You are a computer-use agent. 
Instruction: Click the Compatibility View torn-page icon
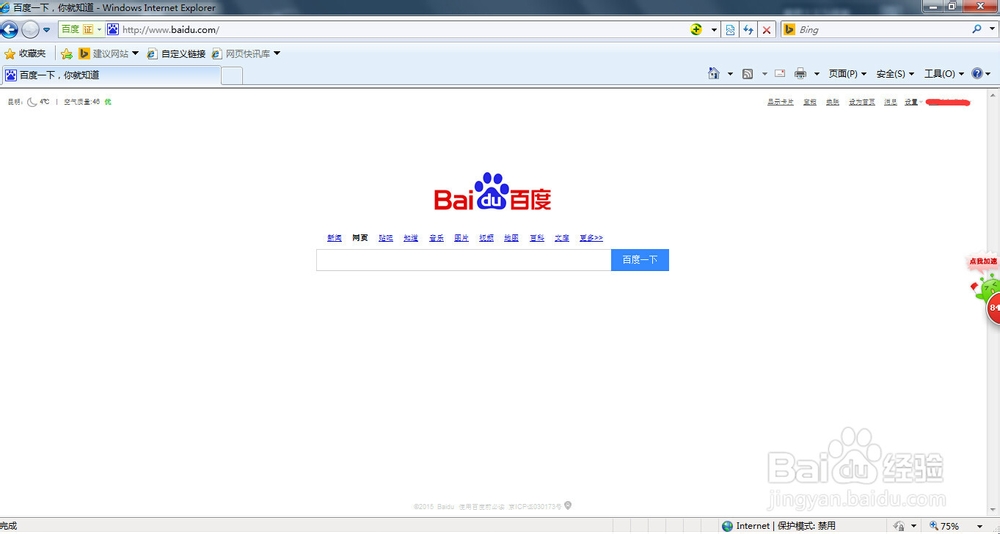tap(730, 29)
